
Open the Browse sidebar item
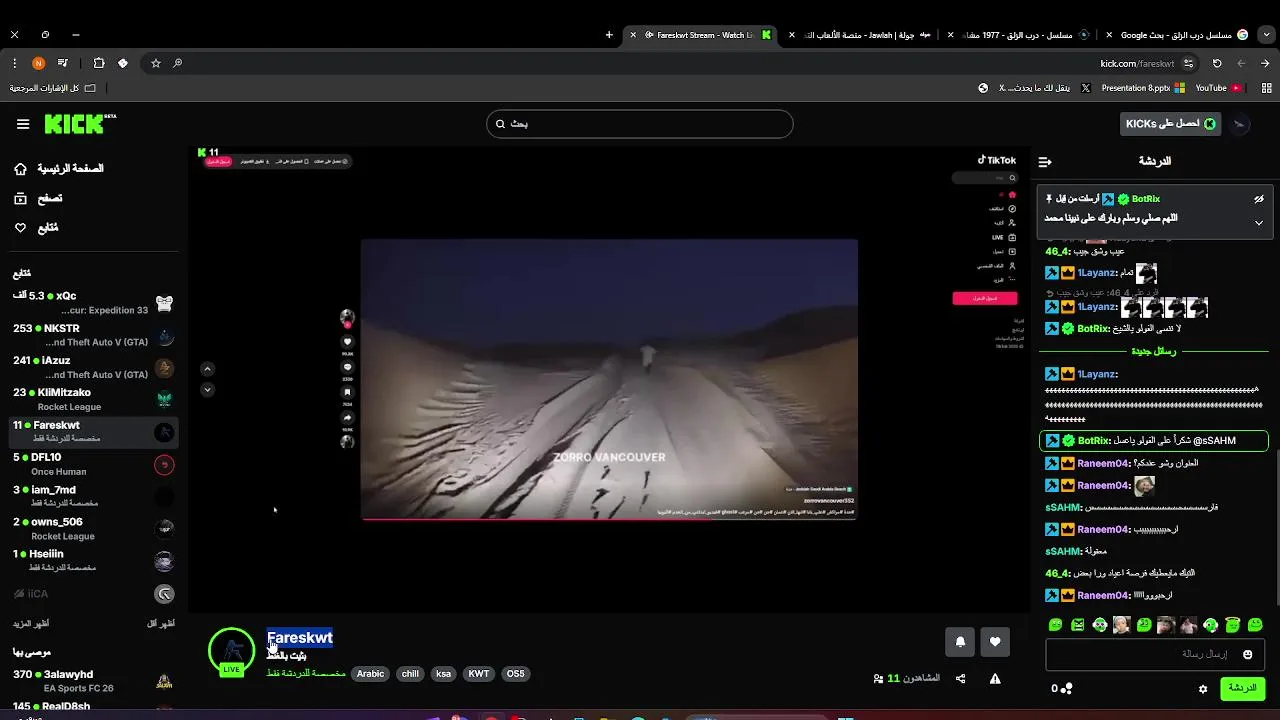(x=38, y=198)
